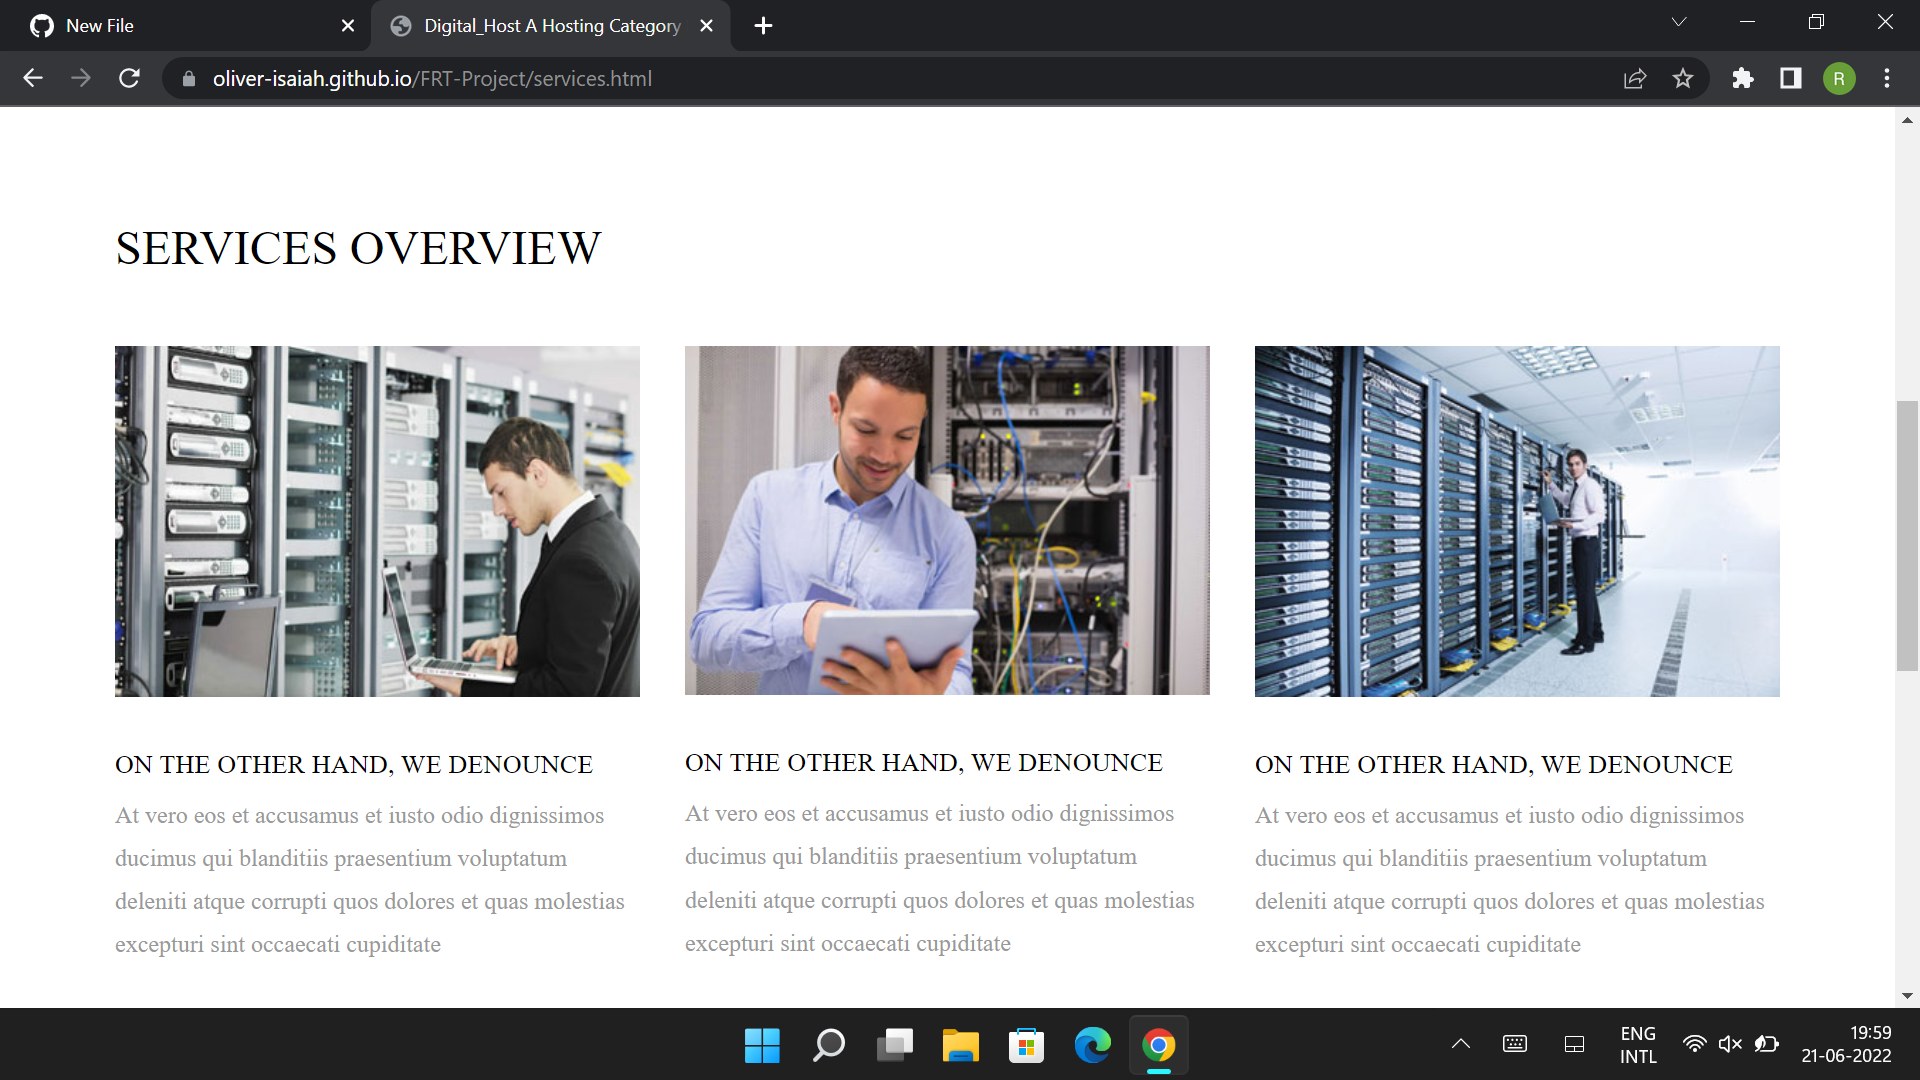Click the first server room image
The height and width of the screenshot is (1080, 1920).
point(377,521)
